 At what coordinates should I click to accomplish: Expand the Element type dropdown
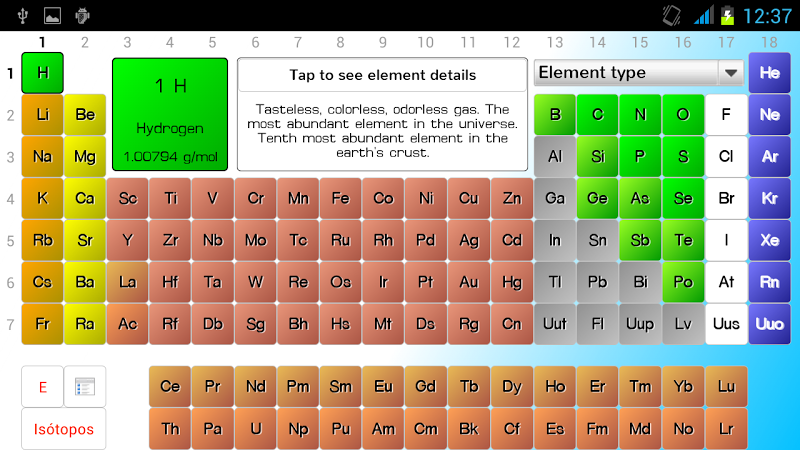pyautogui.click(x=627, y=73)
